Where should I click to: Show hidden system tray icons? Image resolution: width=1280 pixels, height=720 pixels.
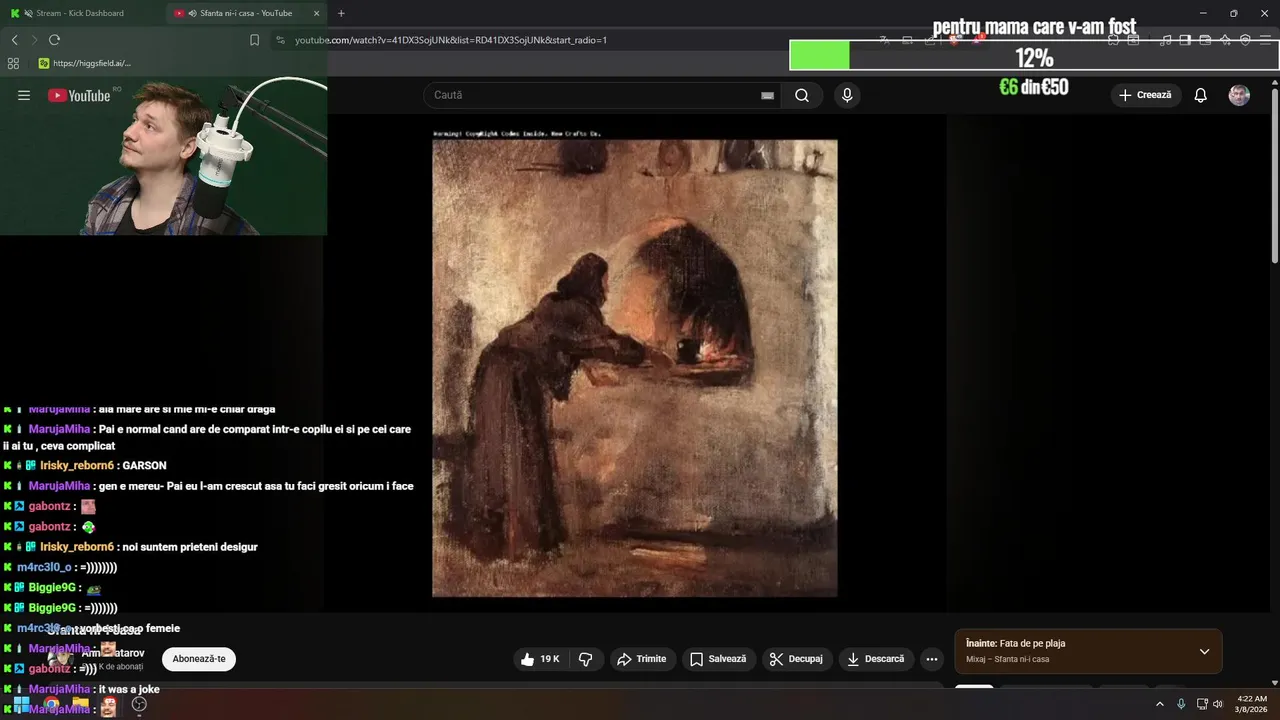(x=1160, y=704)
